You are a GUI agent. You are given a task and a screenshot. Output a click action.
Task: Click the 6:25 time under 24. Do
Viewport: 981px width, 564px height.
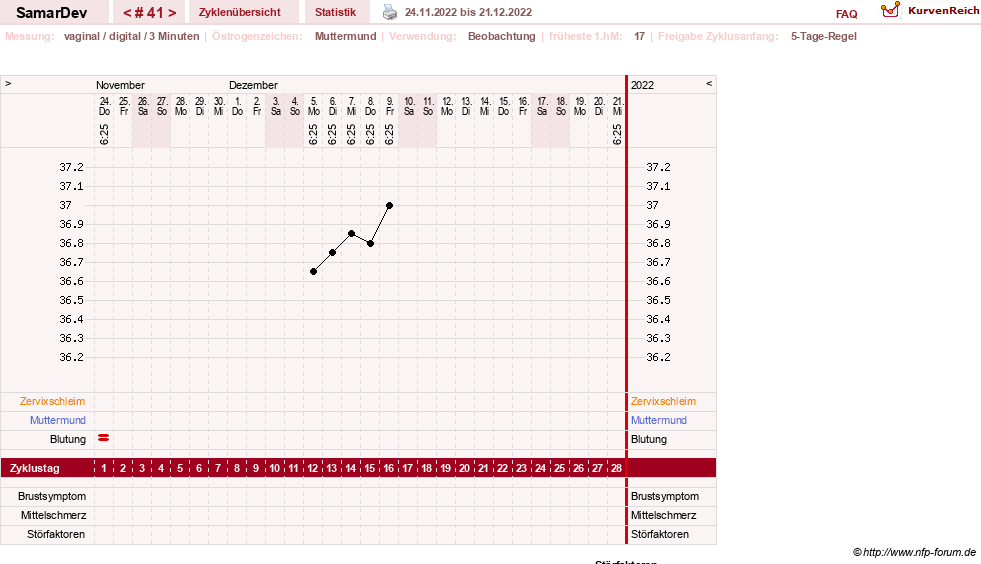click(104, 135)
